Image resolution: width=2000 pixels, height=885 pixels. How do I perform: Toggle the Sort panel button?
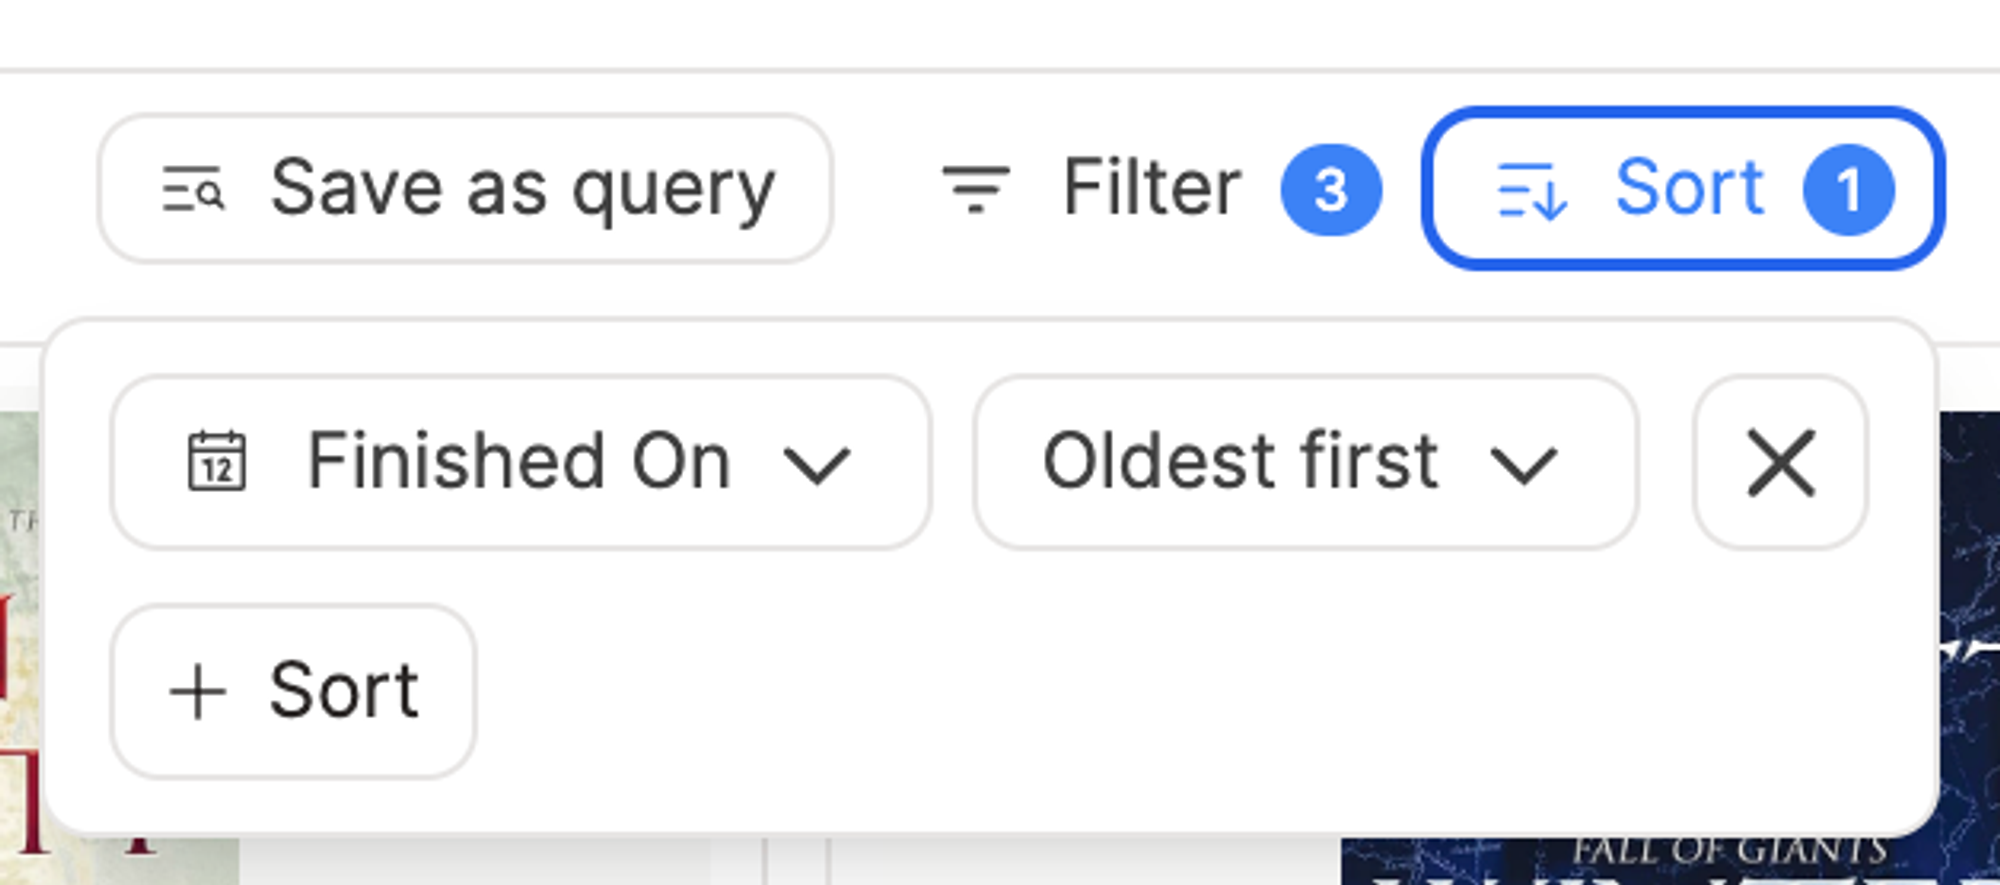(x=1683, y=188)
